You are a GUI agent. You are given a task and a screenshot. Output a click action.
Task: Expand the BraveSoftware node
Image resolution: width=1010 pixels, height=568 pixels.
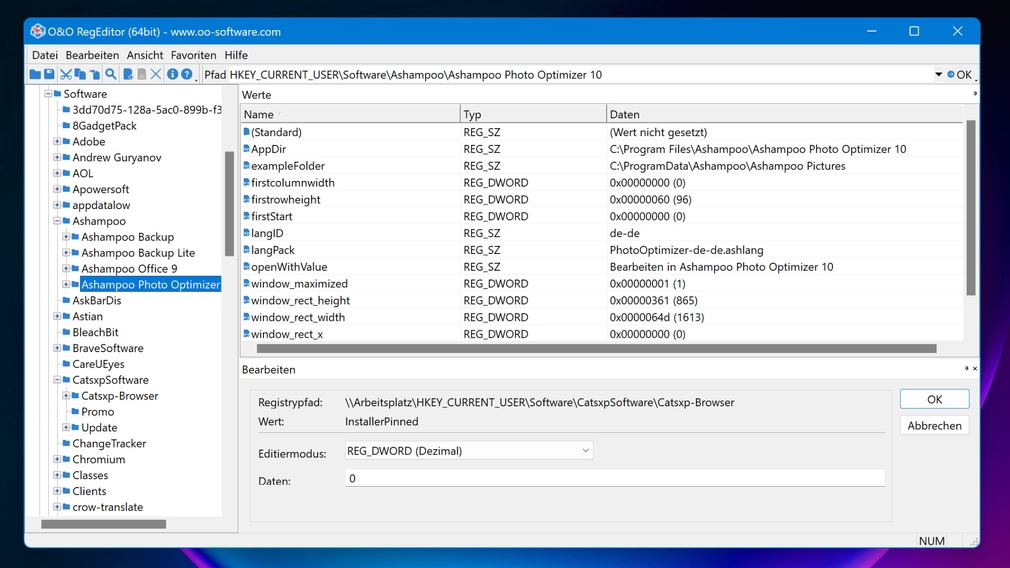tap(57, 348)
